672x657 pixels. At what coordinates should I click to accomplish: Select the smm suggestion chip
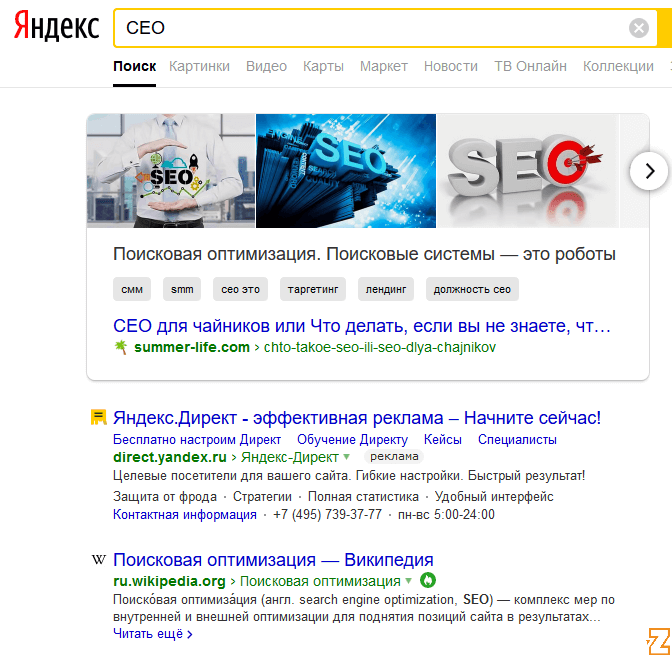point(182,289)
